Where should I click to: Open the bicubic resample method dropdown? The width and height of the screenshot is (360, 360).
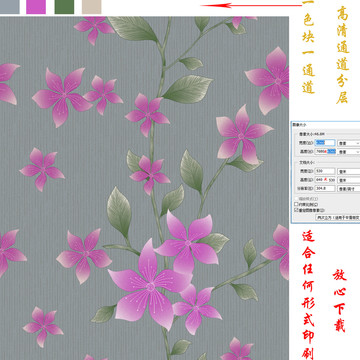(338, 218)
